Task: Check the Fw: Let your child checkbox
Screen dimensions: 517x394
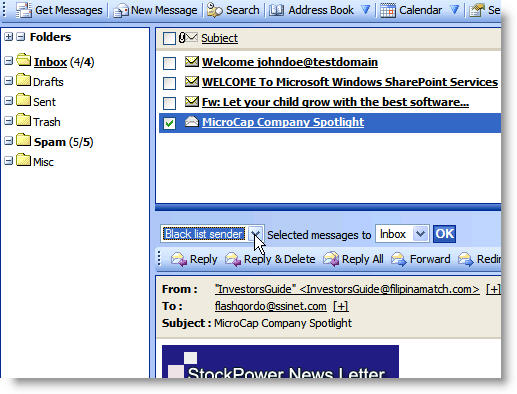Action: click(169, 103)
